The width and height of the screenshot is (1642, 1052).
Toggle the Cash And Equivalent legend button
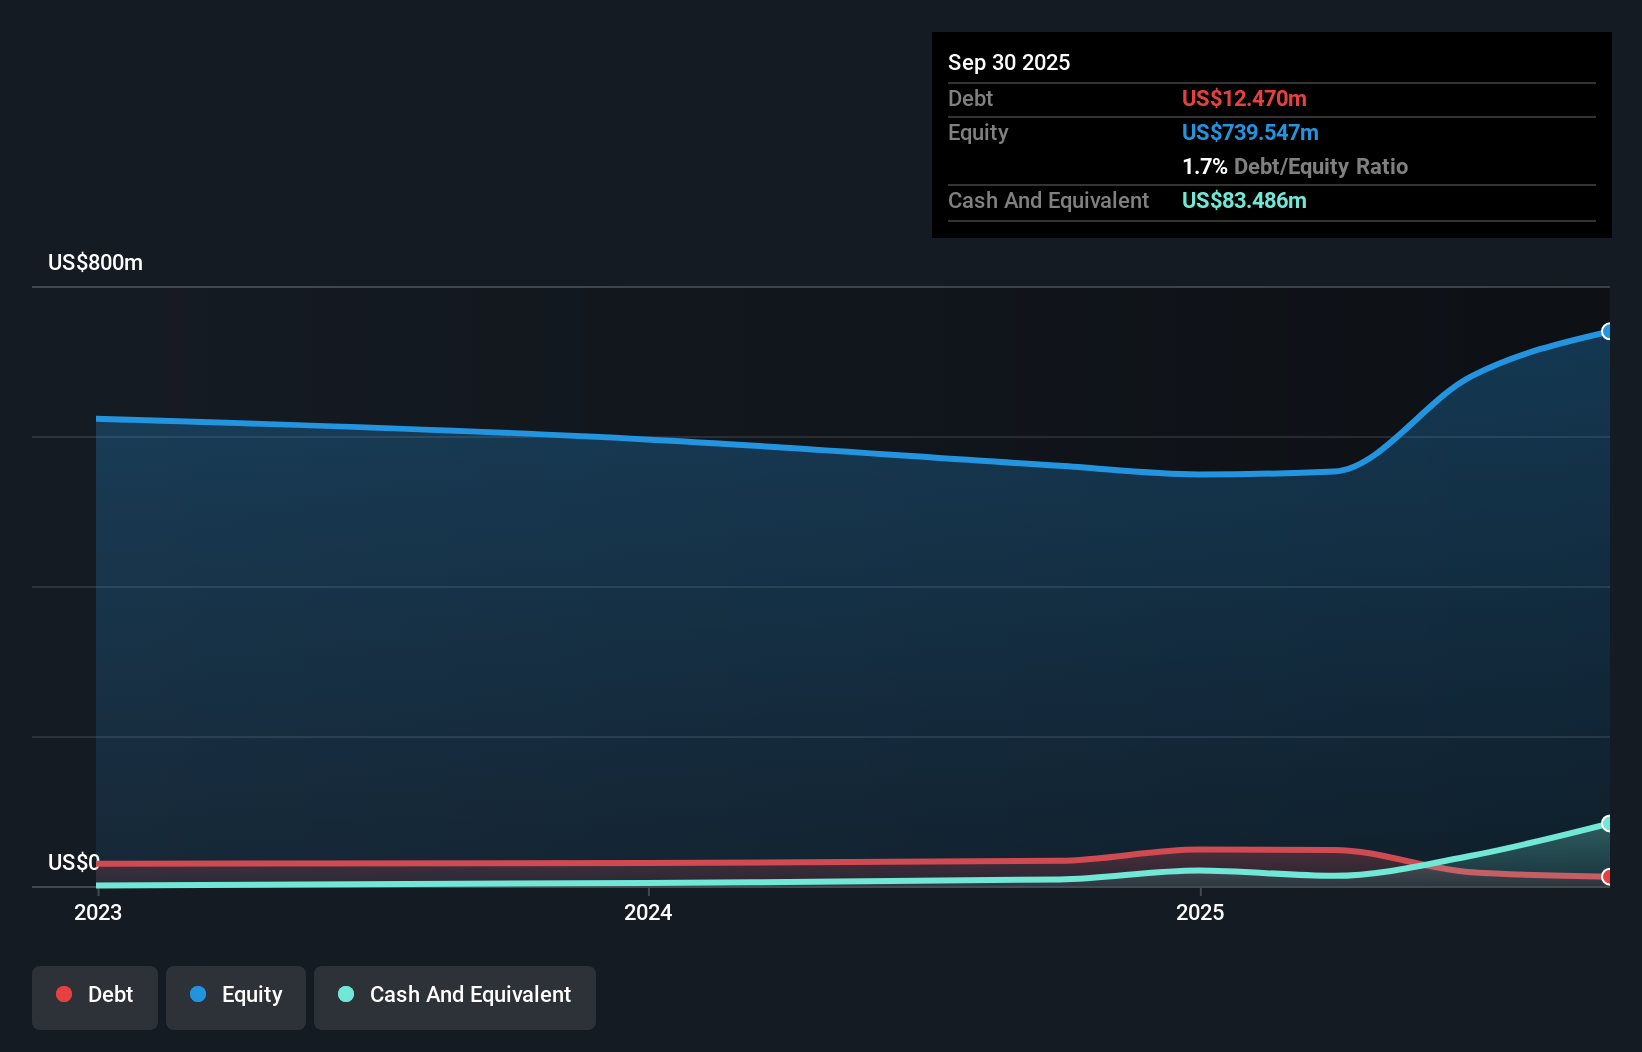(x=454, y=997)
